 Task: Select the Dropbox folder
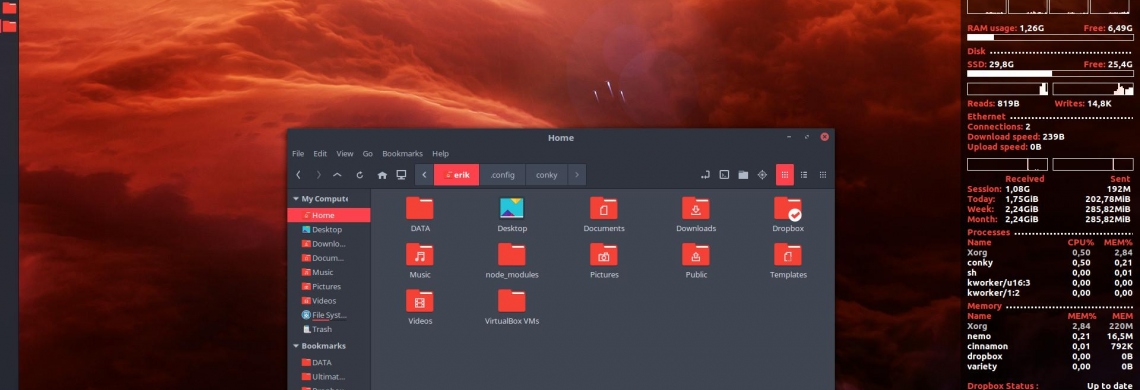788,215
